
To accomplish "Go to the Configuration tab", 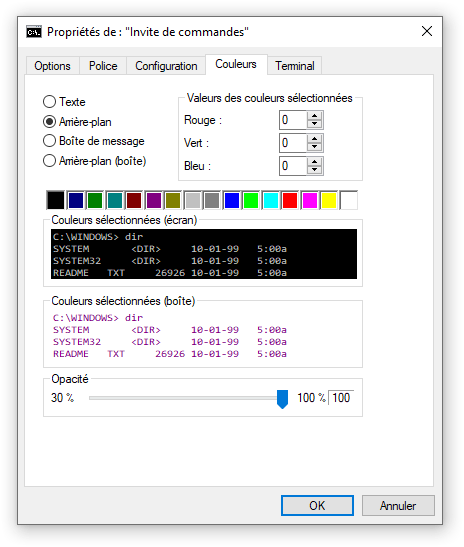I will click(x=166, y=66).
